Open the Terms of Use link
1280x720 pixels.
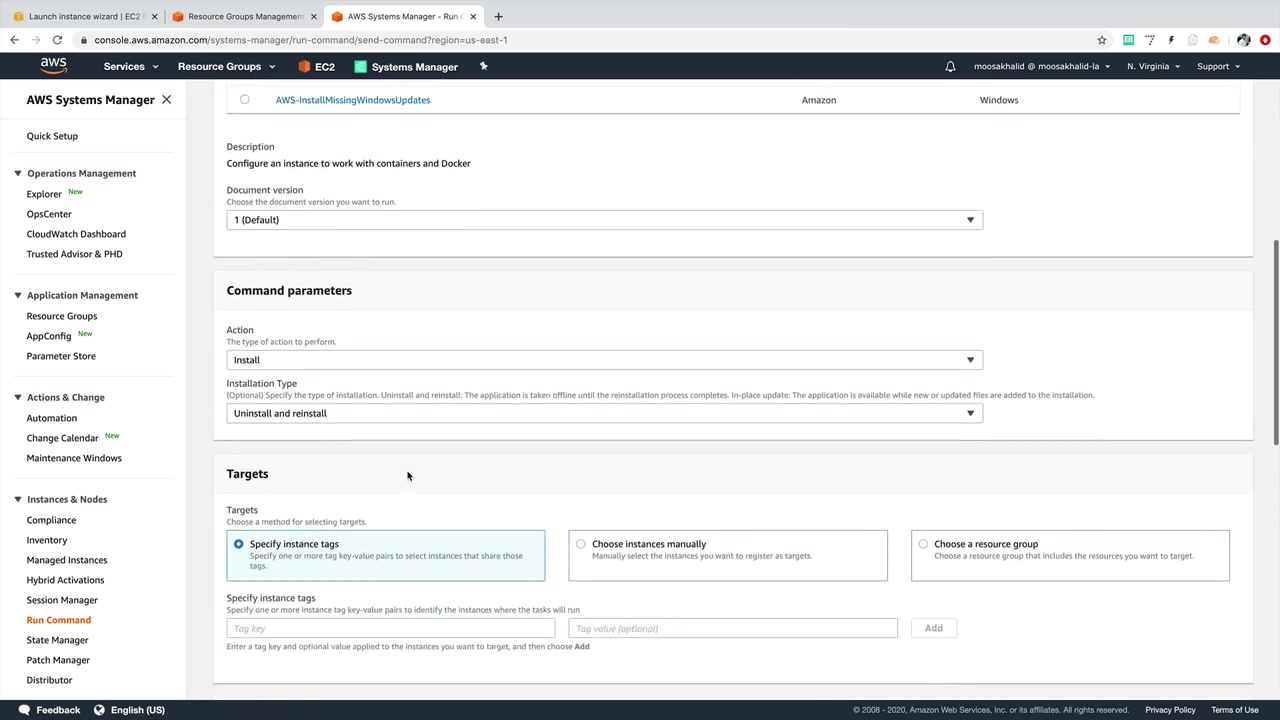pos(1235,710)
